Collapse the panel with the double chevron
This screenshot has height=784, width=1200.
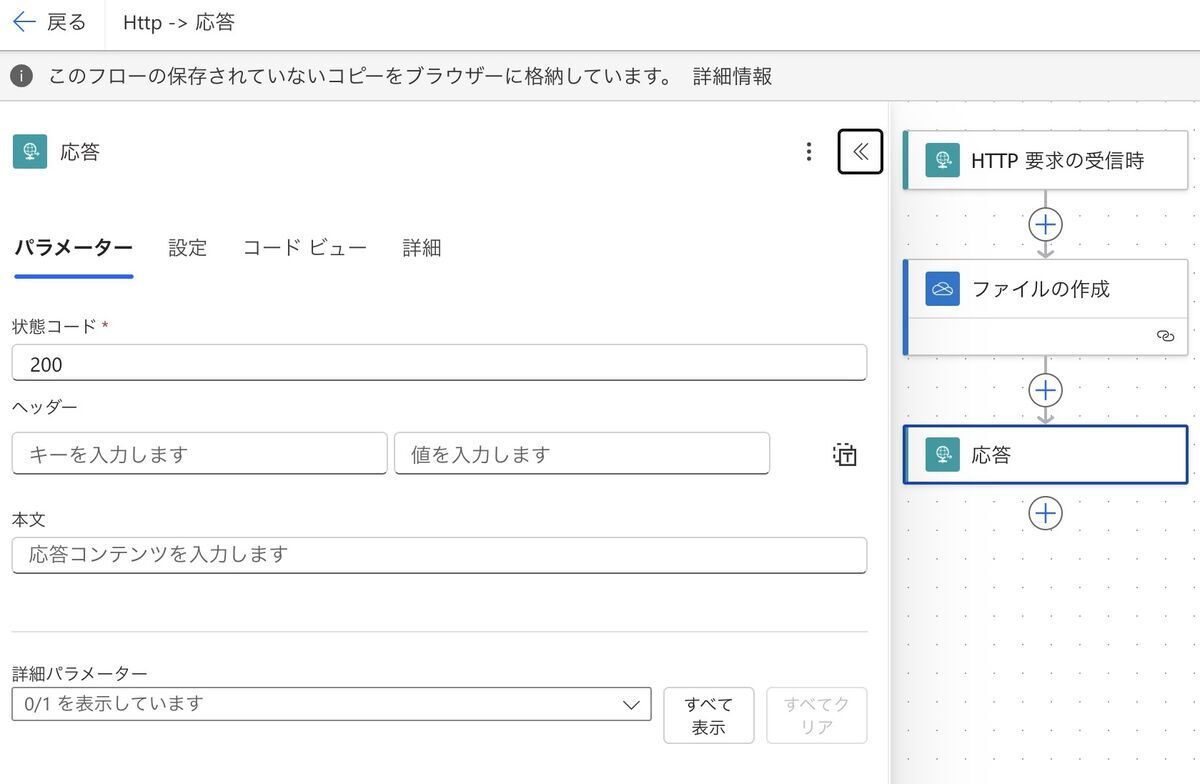click(x=860, y=152)
